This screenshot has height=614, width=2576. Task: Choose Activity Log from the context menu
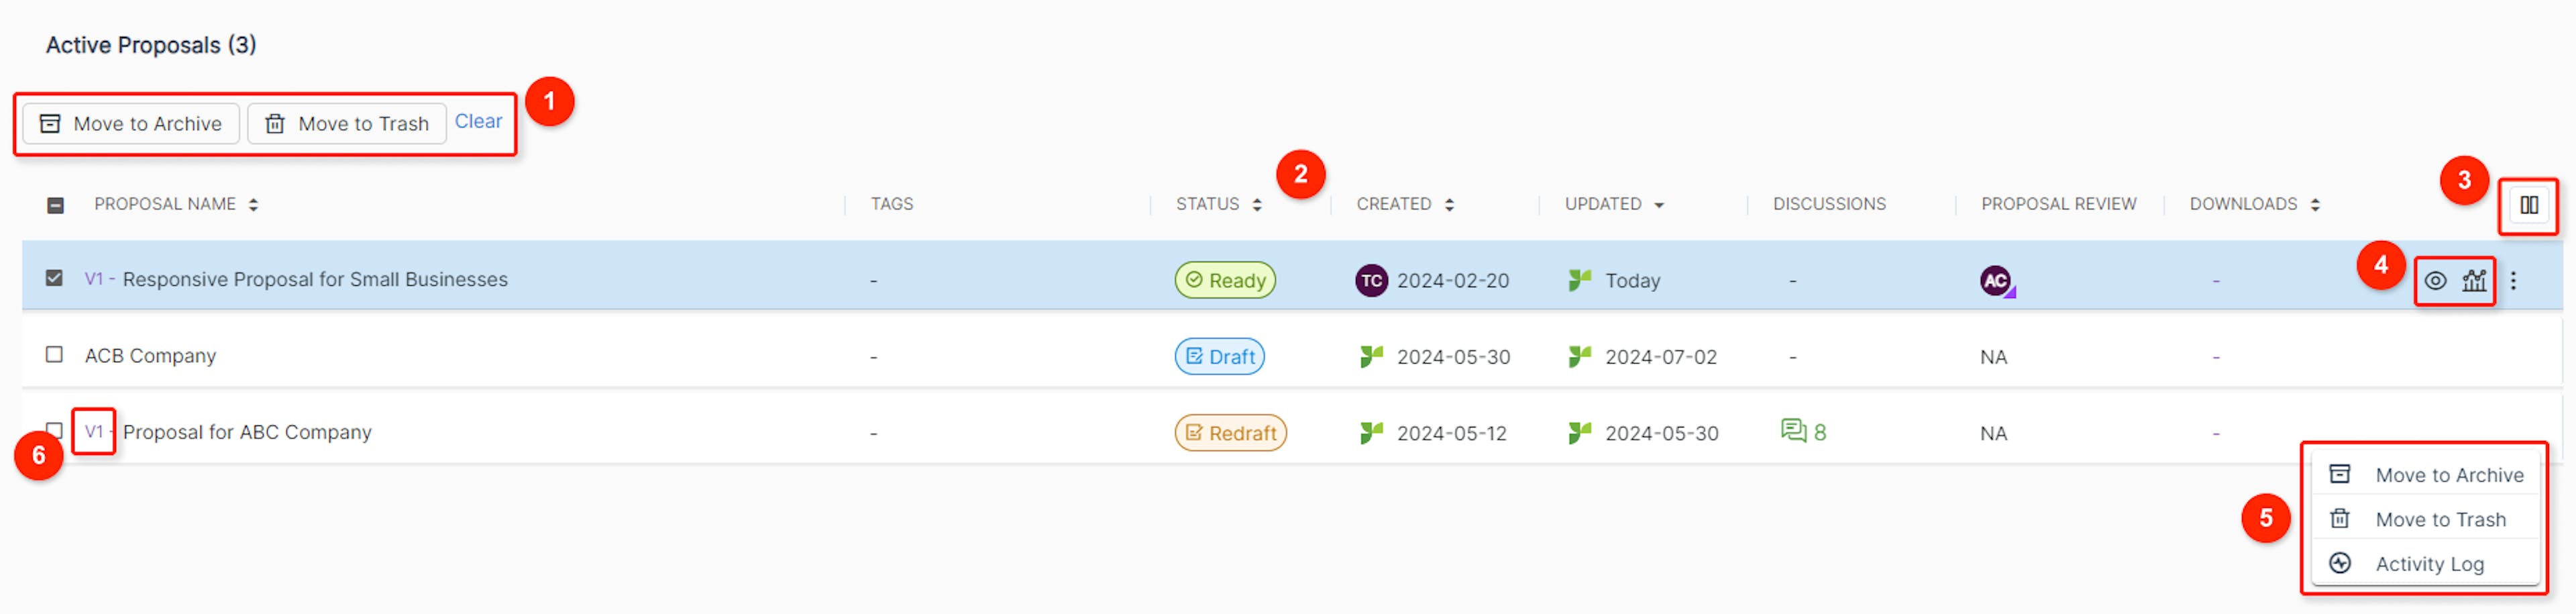[2429, 564]
